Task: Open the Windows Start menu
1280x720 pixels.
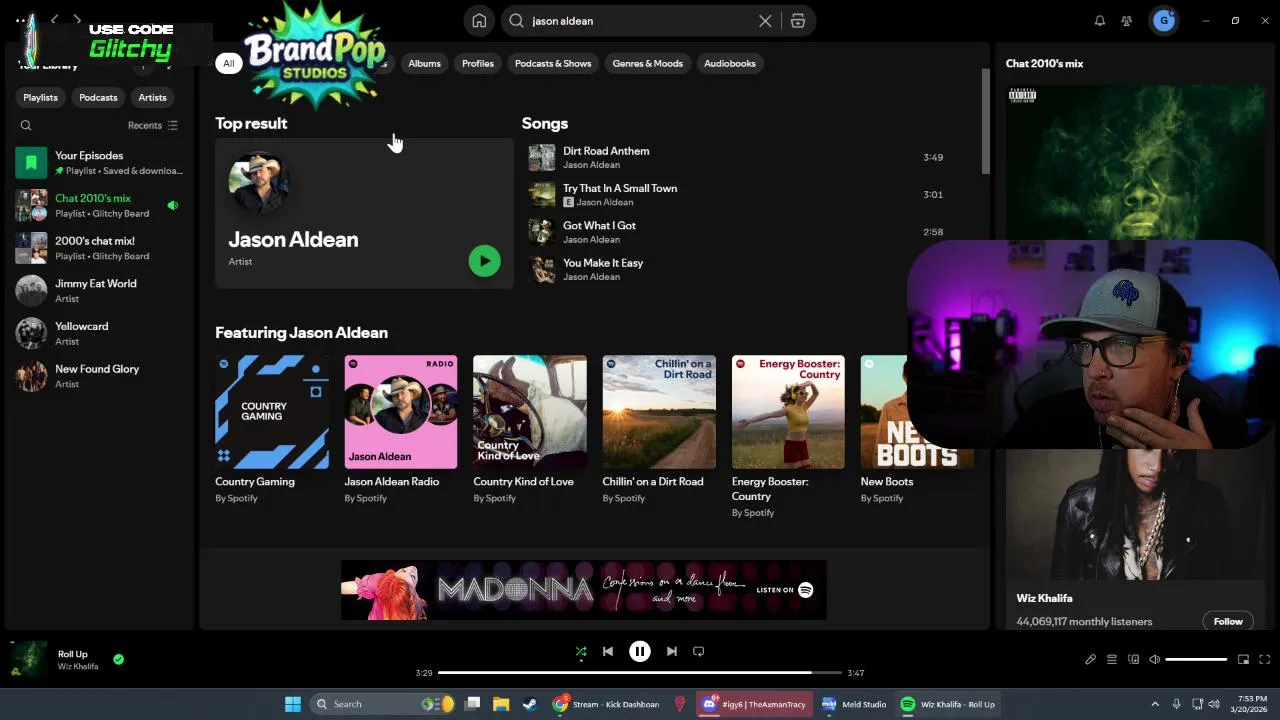Action: point(293,704)
